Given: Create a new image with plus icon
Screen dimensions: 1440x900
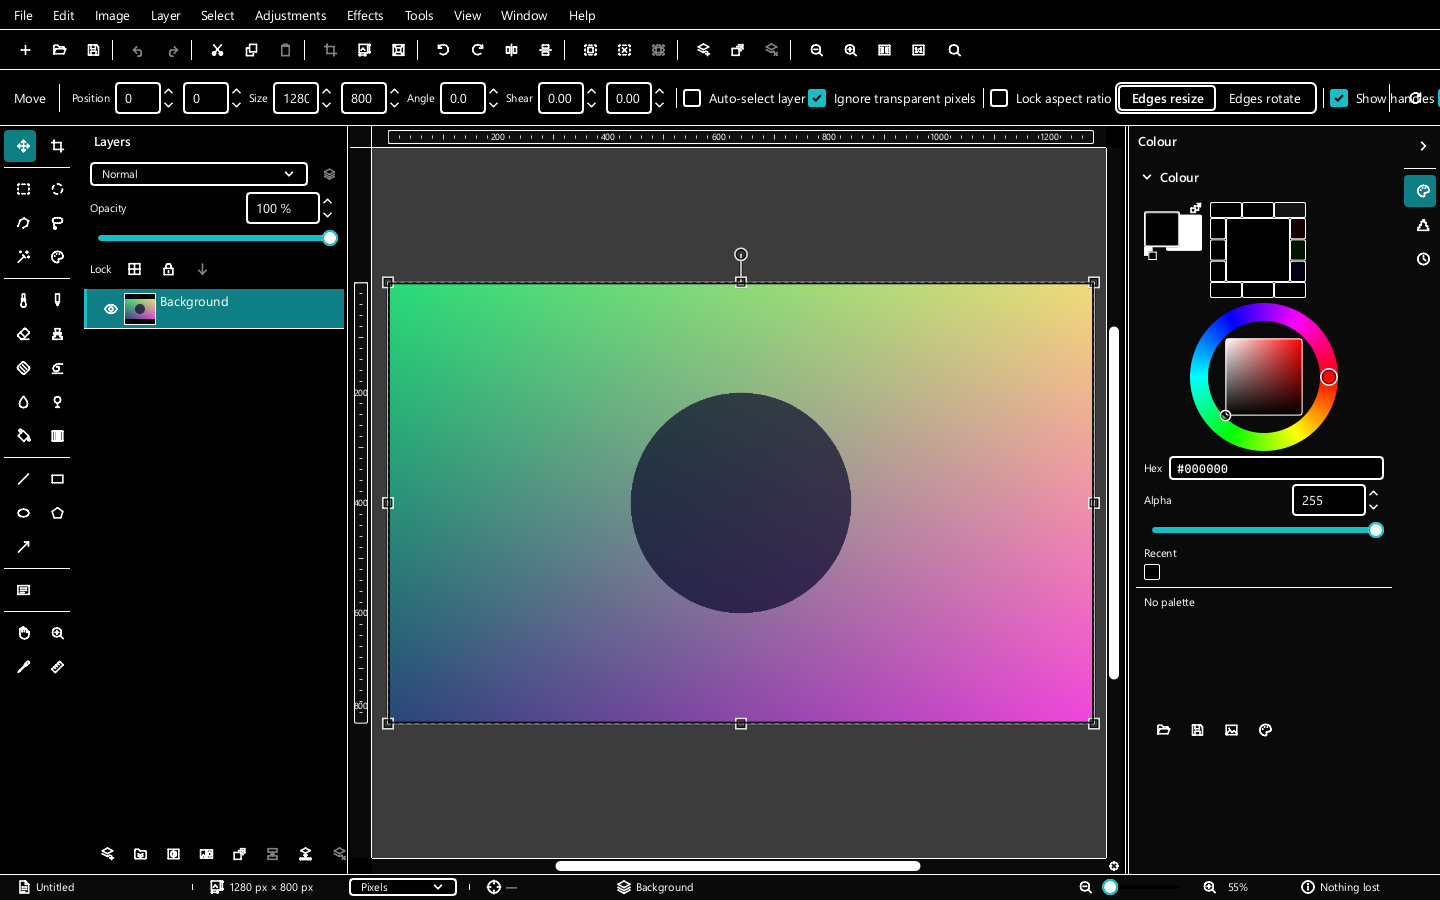Looking at the screenshot, I should pos(25,50).
